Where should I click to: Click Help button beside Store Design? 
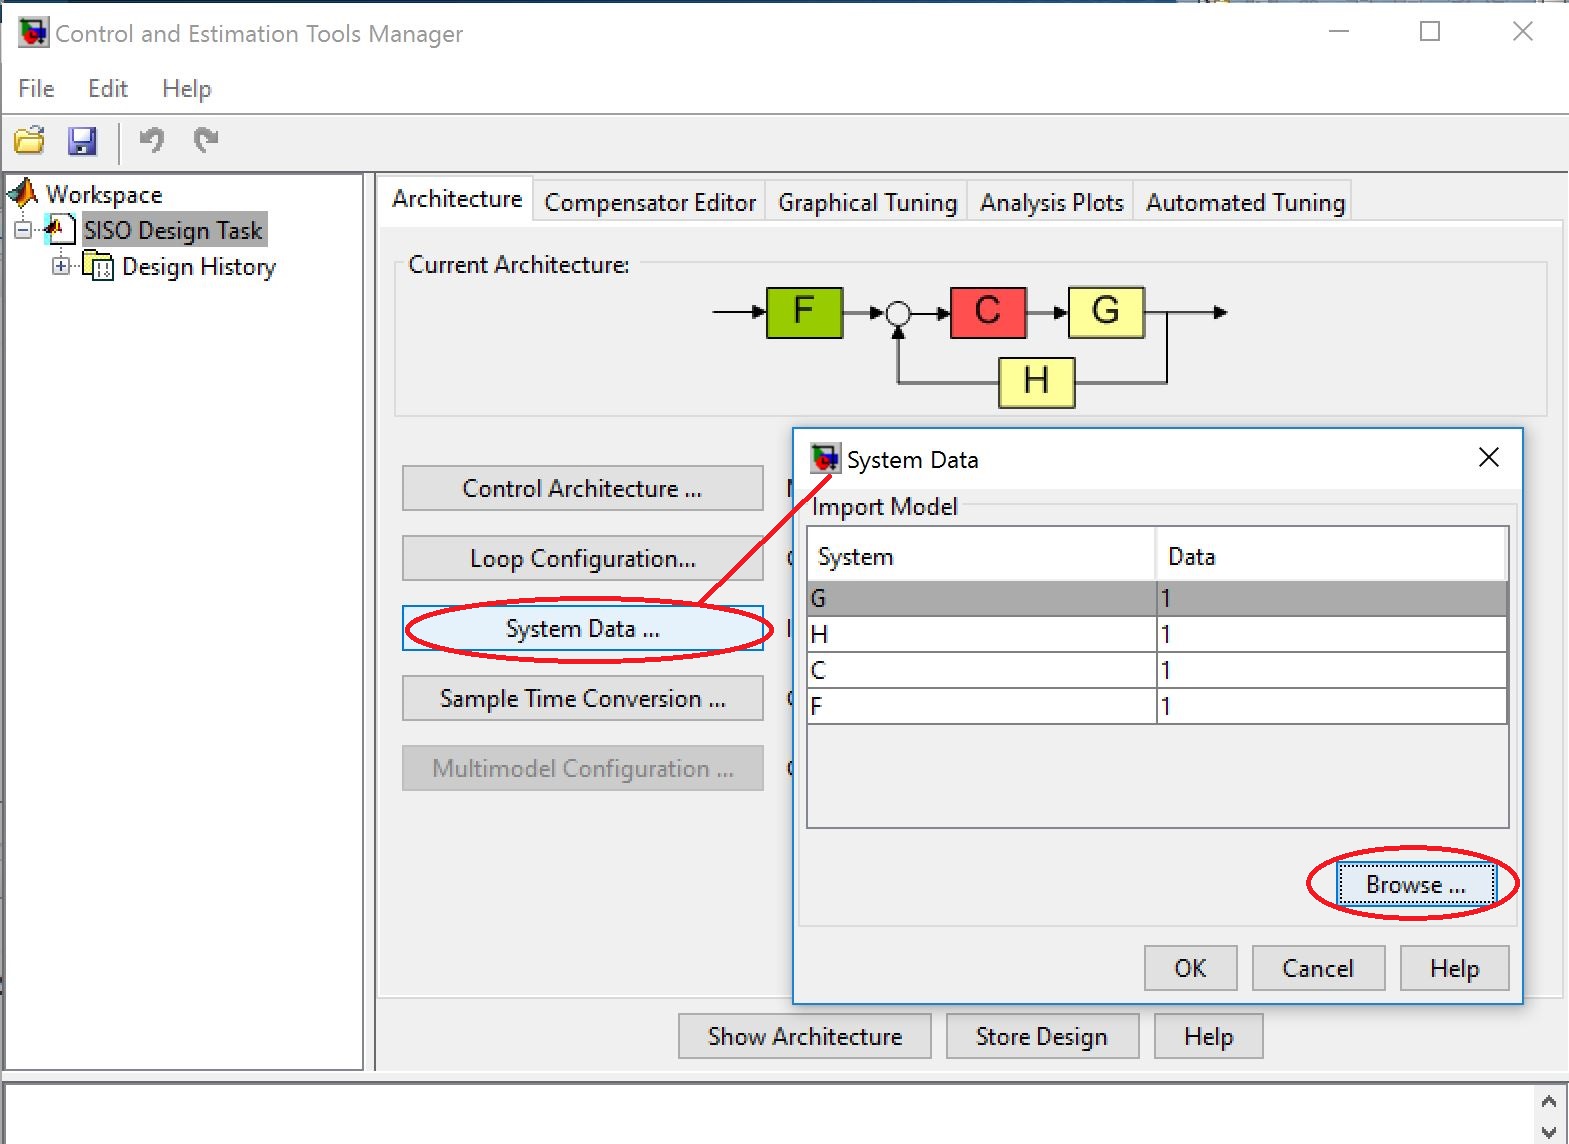(x=1209, y=1036)
